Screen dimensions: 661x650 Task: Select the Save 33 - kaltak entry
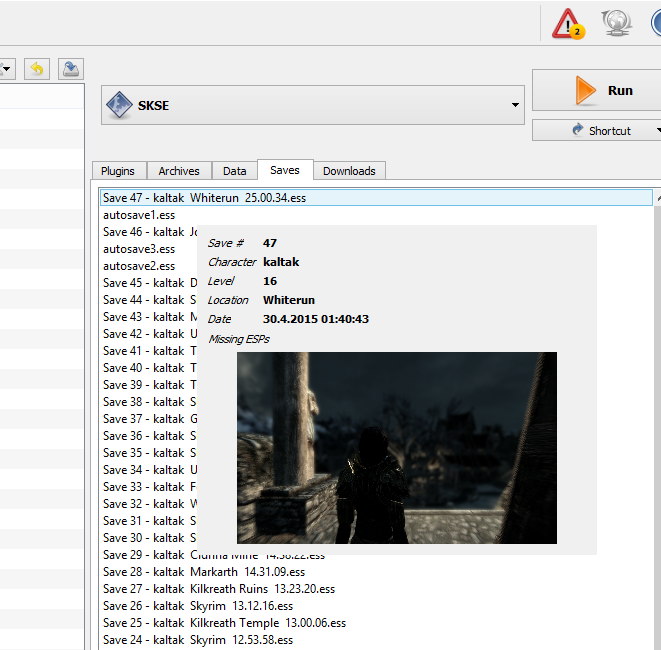pos(149,487)
